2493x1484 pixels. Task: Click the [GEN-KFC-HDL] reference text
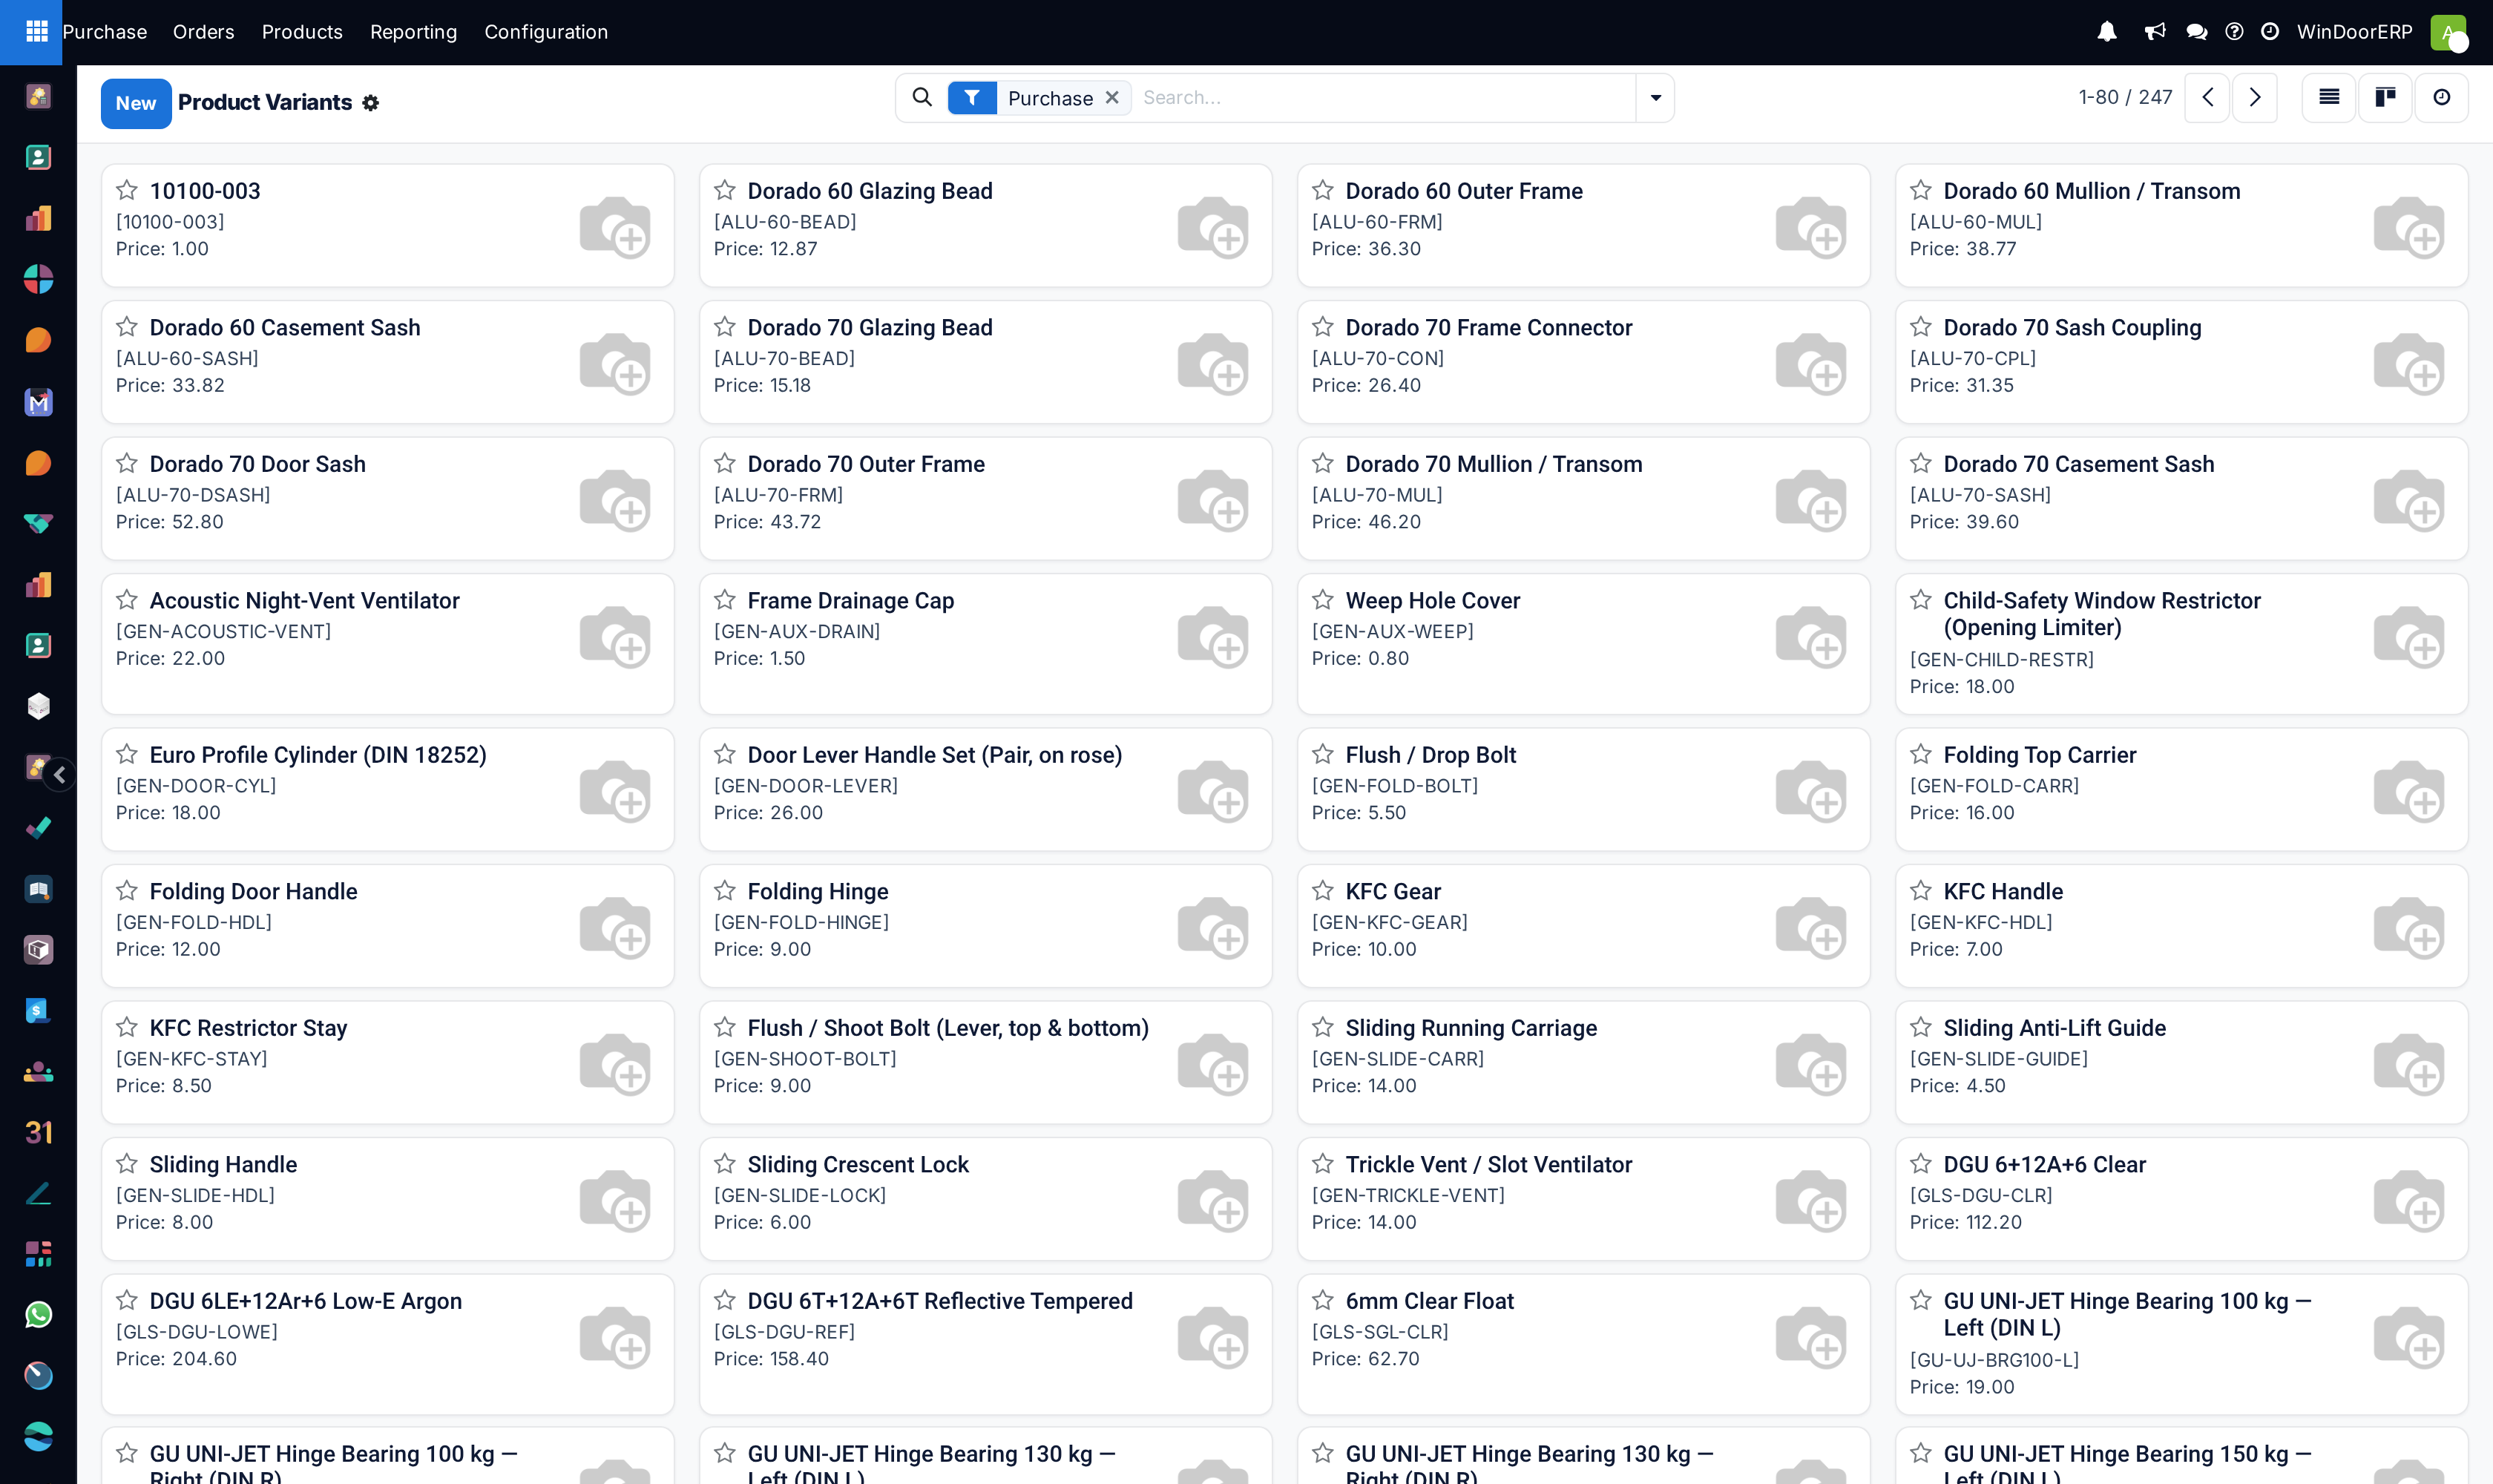(x=1981, y=922)
